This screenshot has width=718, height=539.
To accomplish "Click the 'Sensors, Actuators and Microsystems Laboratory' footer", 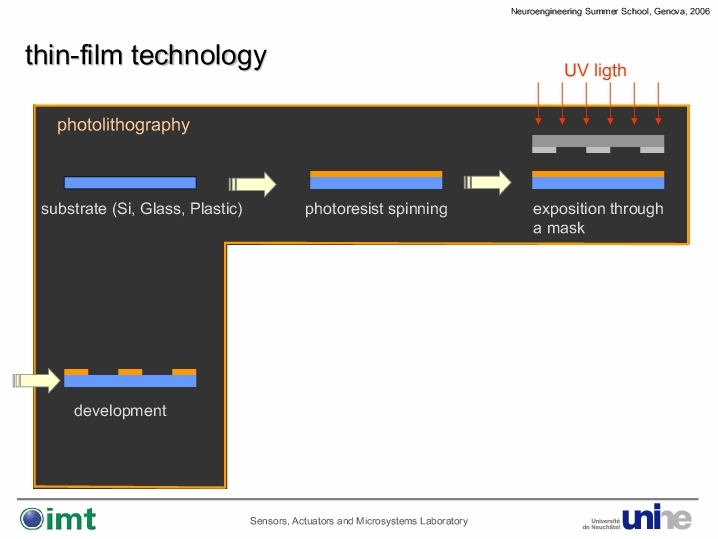I will 359,521.
